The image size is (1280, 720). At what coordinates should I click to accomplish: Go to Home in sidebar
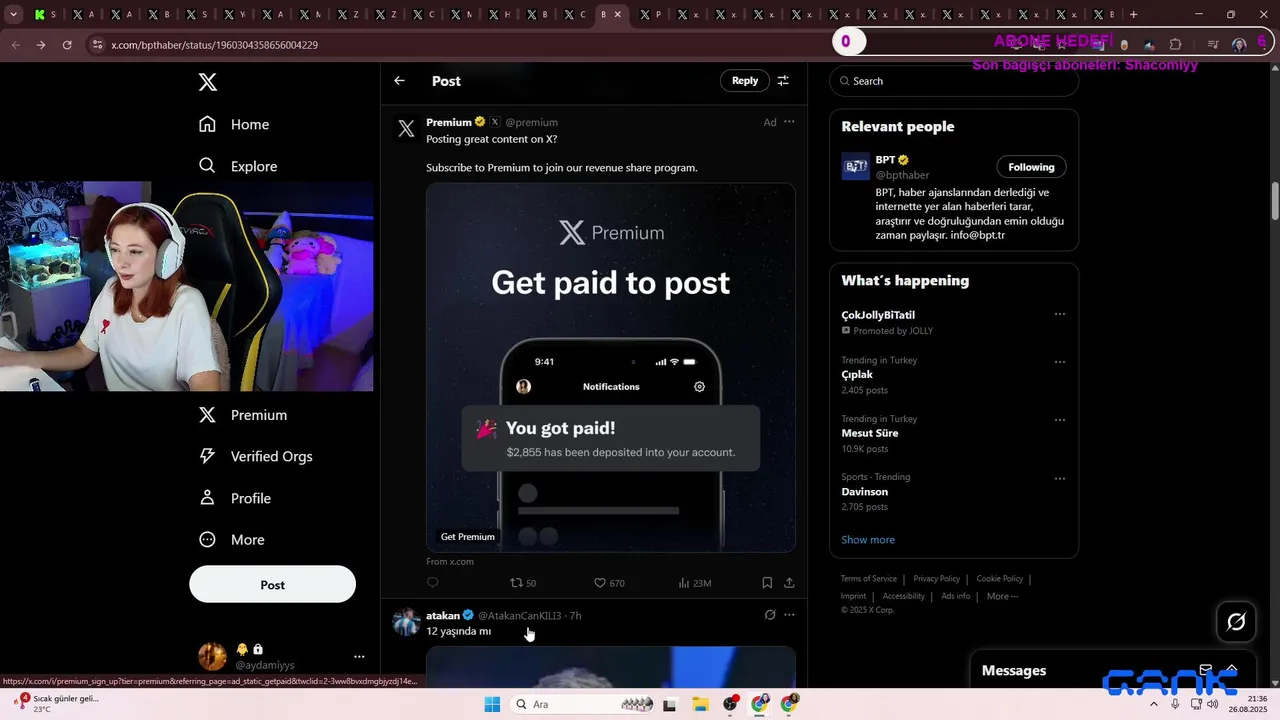point(234,124)
